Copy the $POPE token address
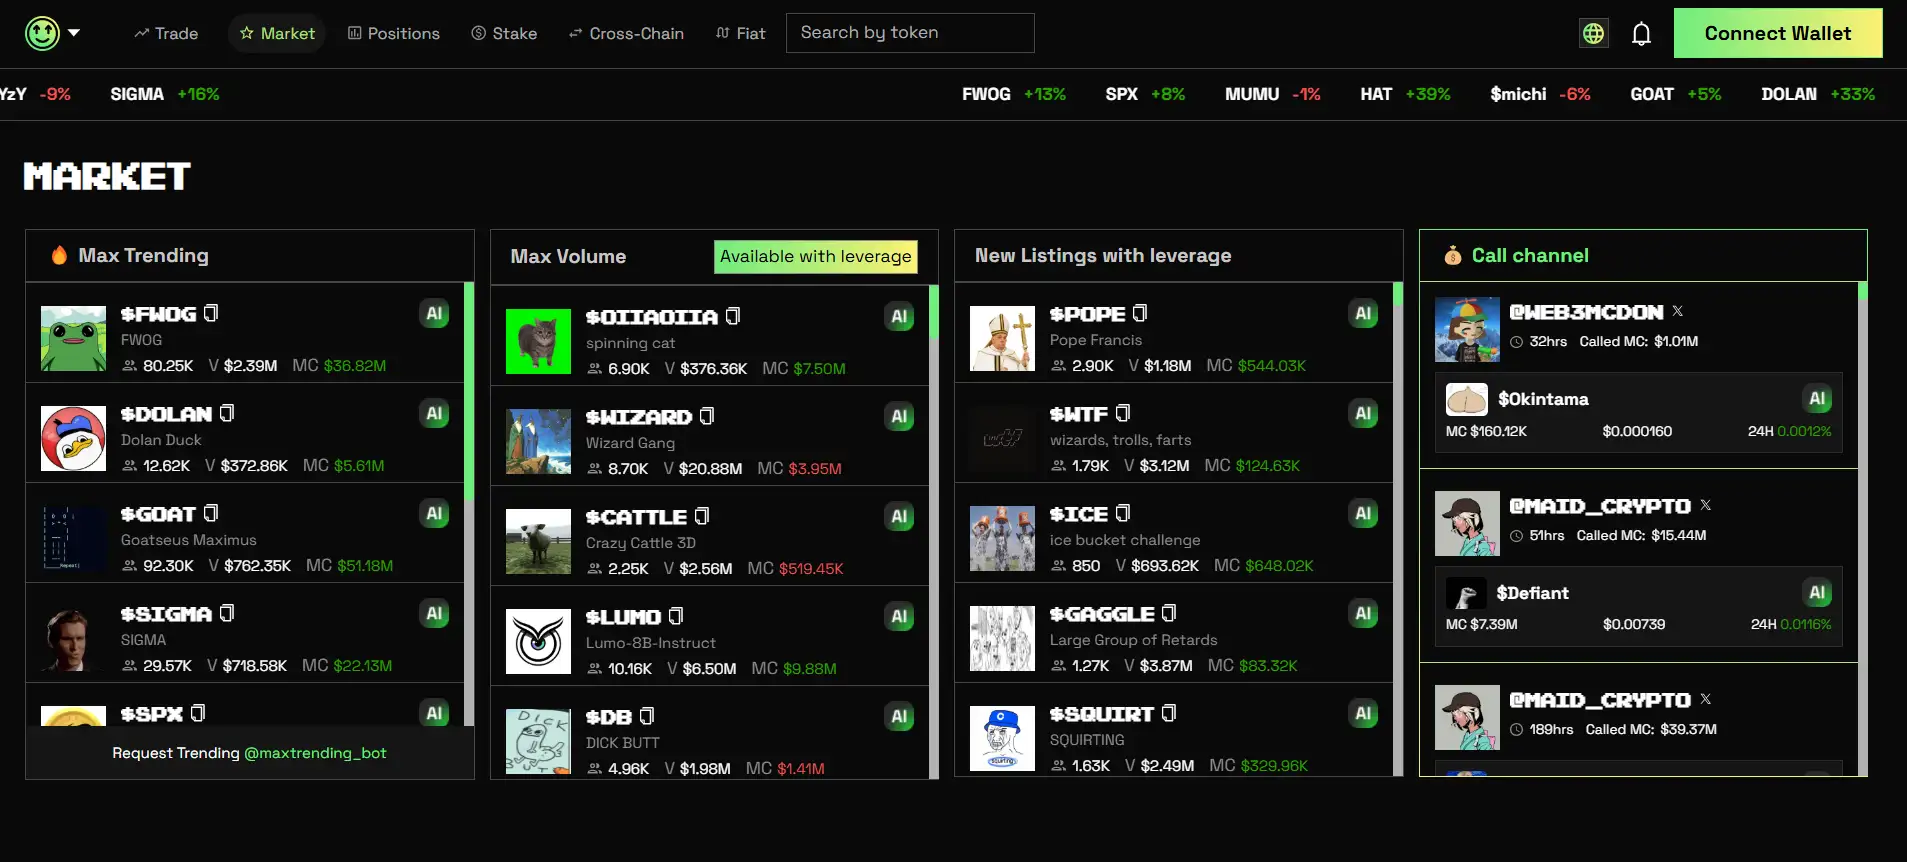This screenshot has width=1907, height=862. (1140, 313)
